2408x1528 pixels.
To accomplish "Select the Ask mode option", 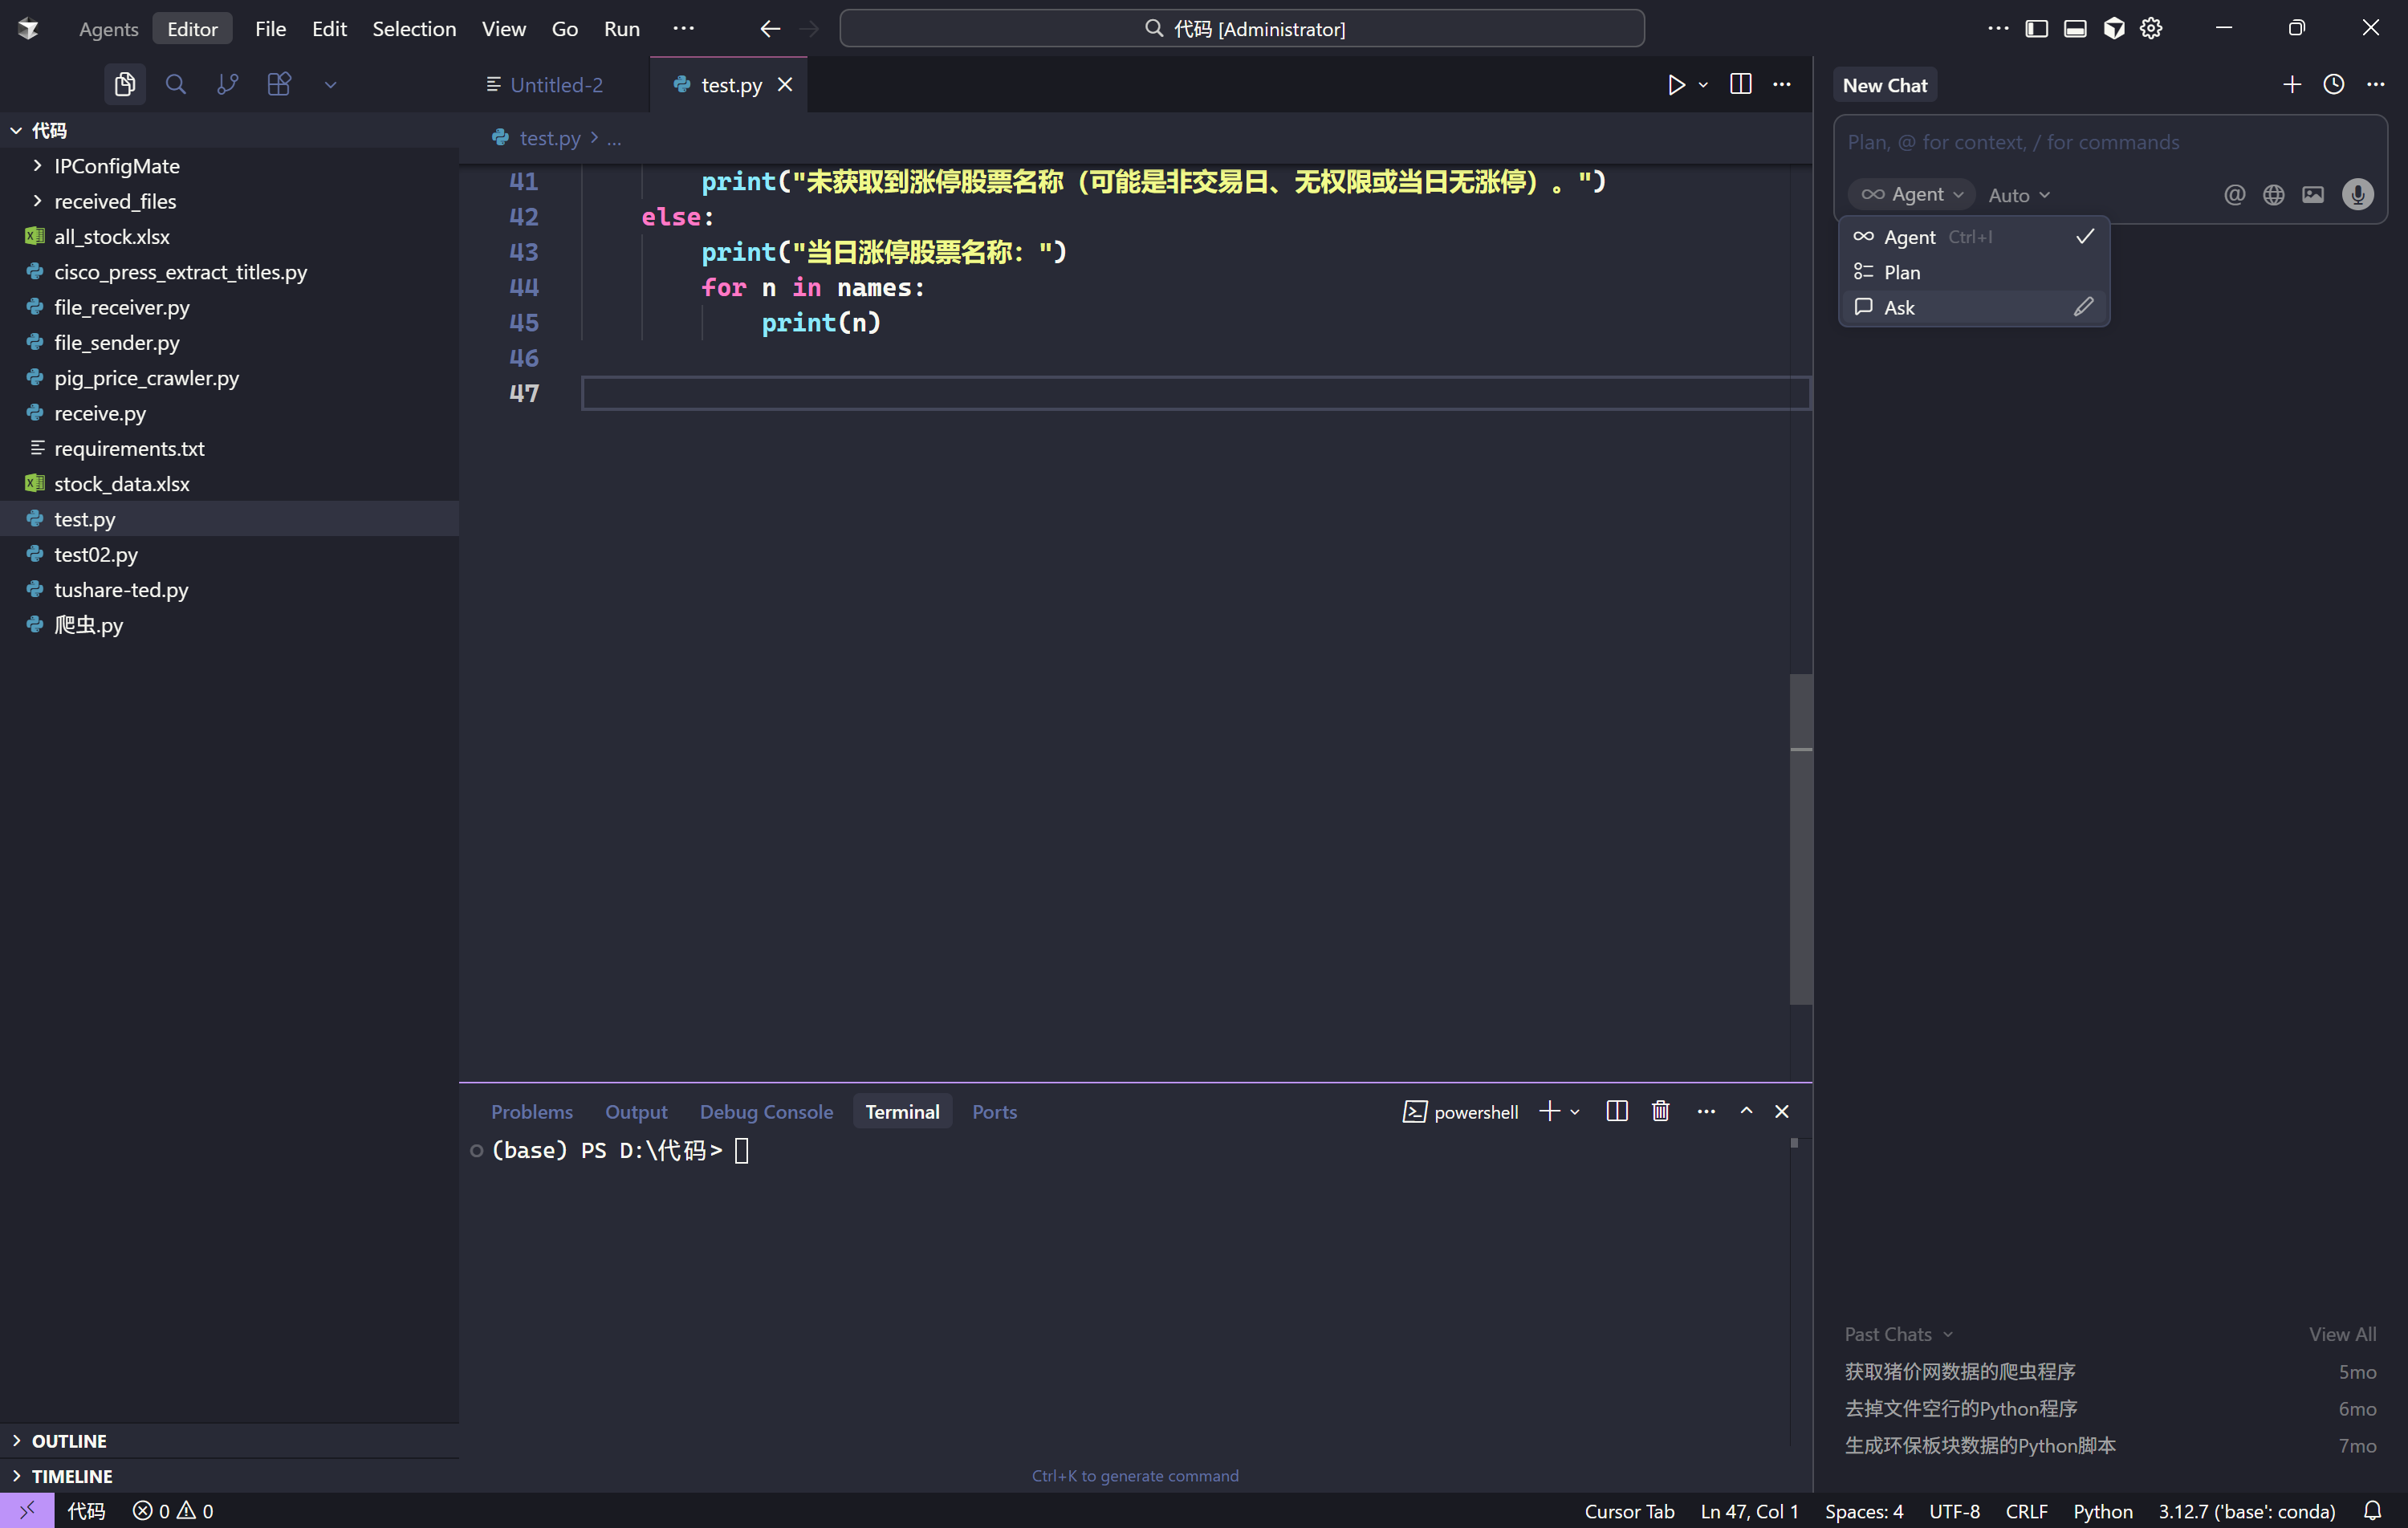I will coord(1899,307).
